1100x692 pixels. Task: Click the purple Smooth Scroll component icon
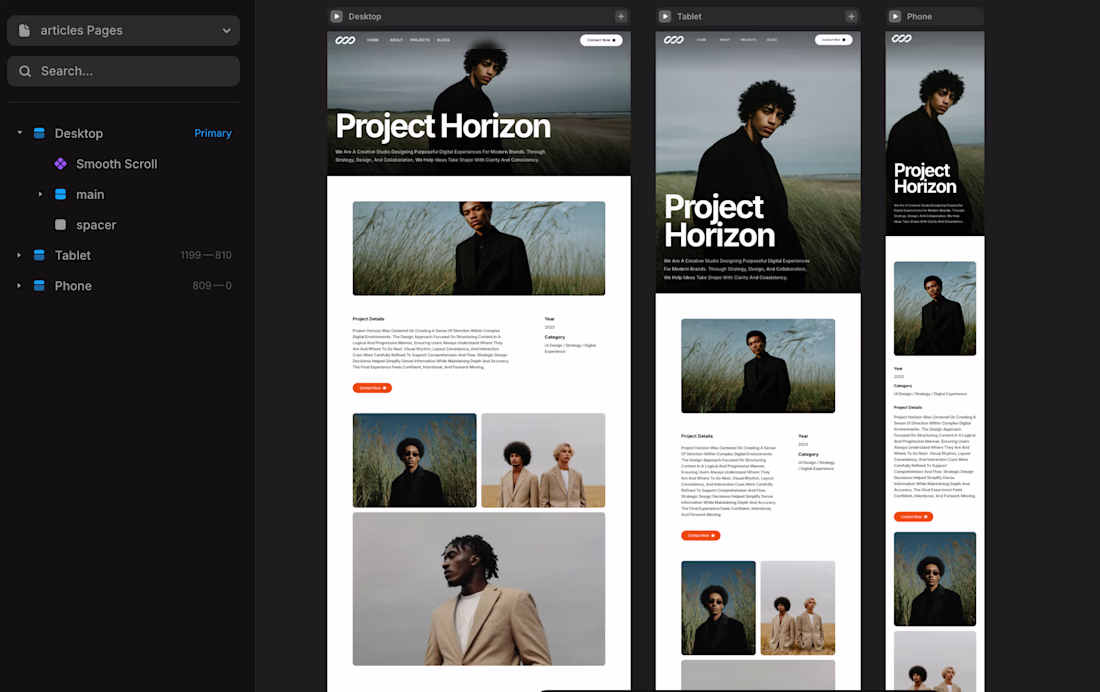61,164
